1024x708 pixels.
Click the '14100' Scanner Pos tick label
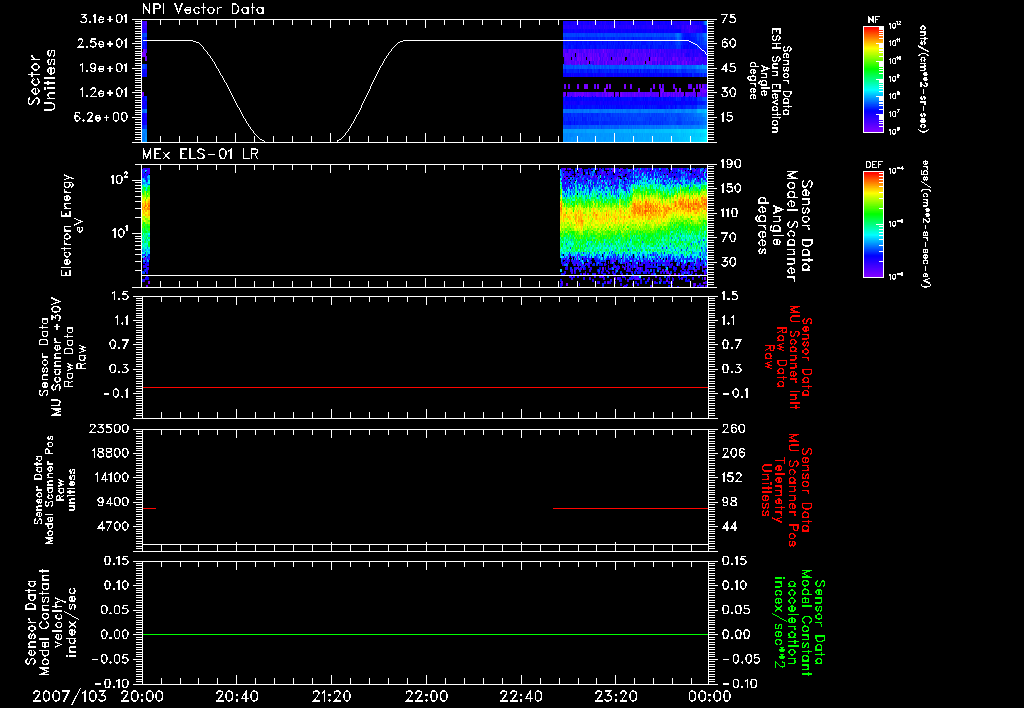[x=108, y=477]
